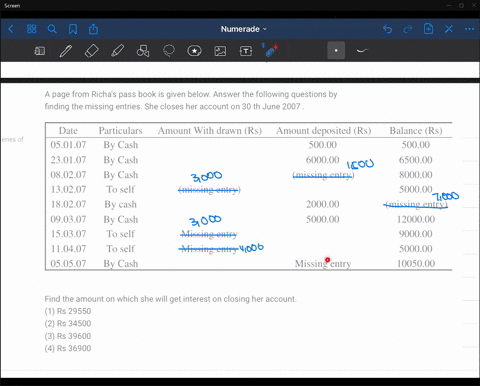Bookmark the current page
Image resolution: width=480 pixels, height=386 pixels.
click(x=73, y=29)
